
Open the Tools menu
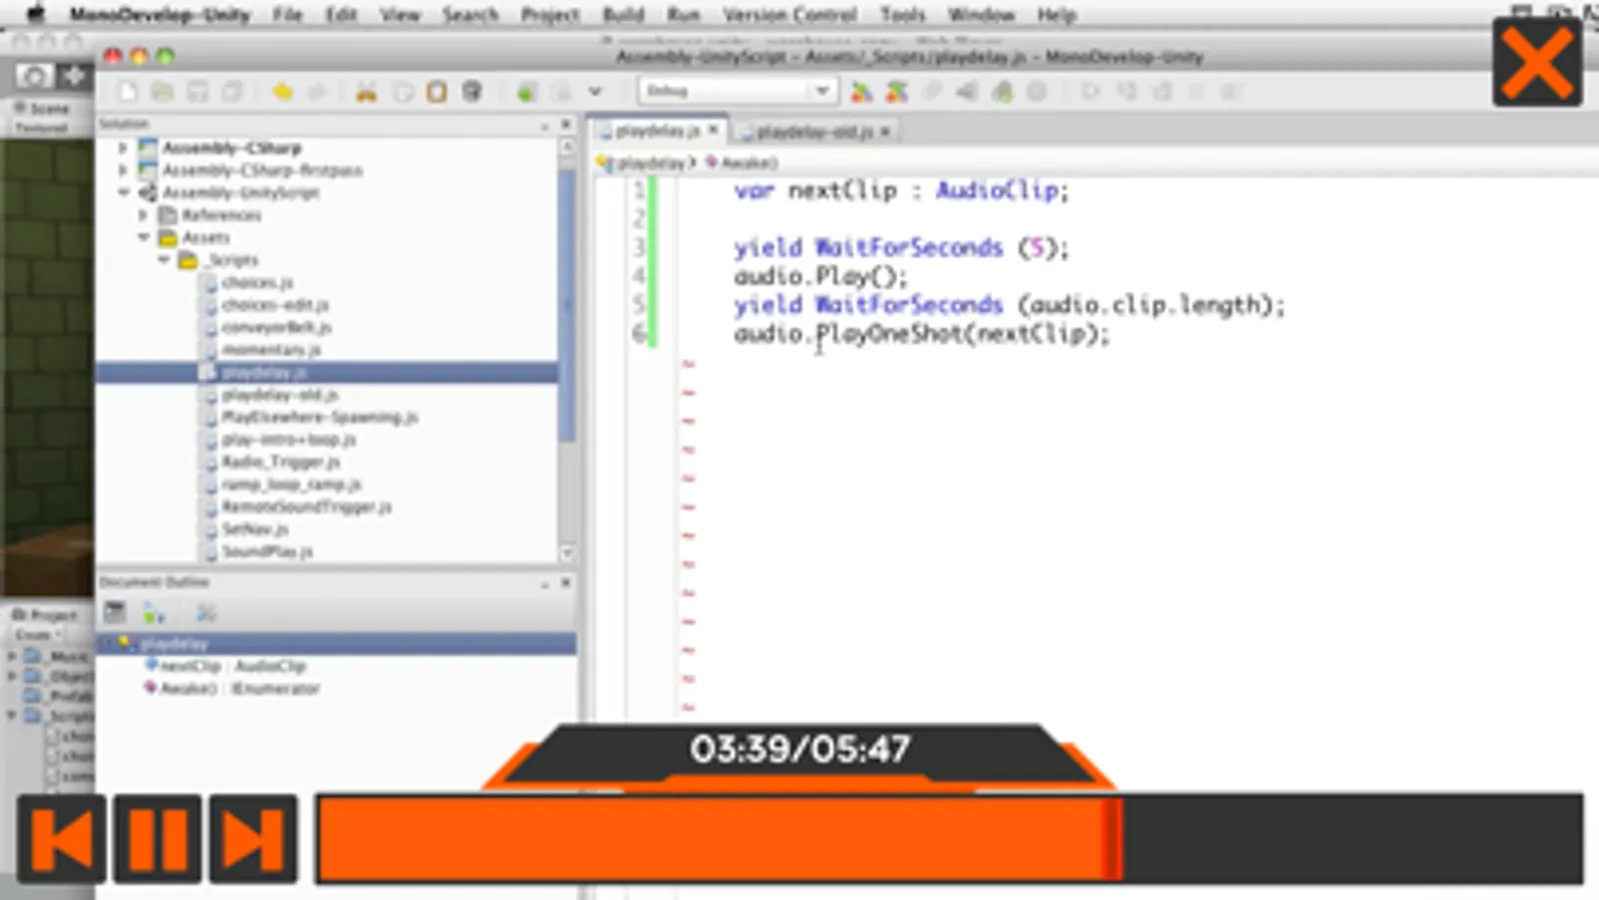pyautogui.click(x=903, y=15)
